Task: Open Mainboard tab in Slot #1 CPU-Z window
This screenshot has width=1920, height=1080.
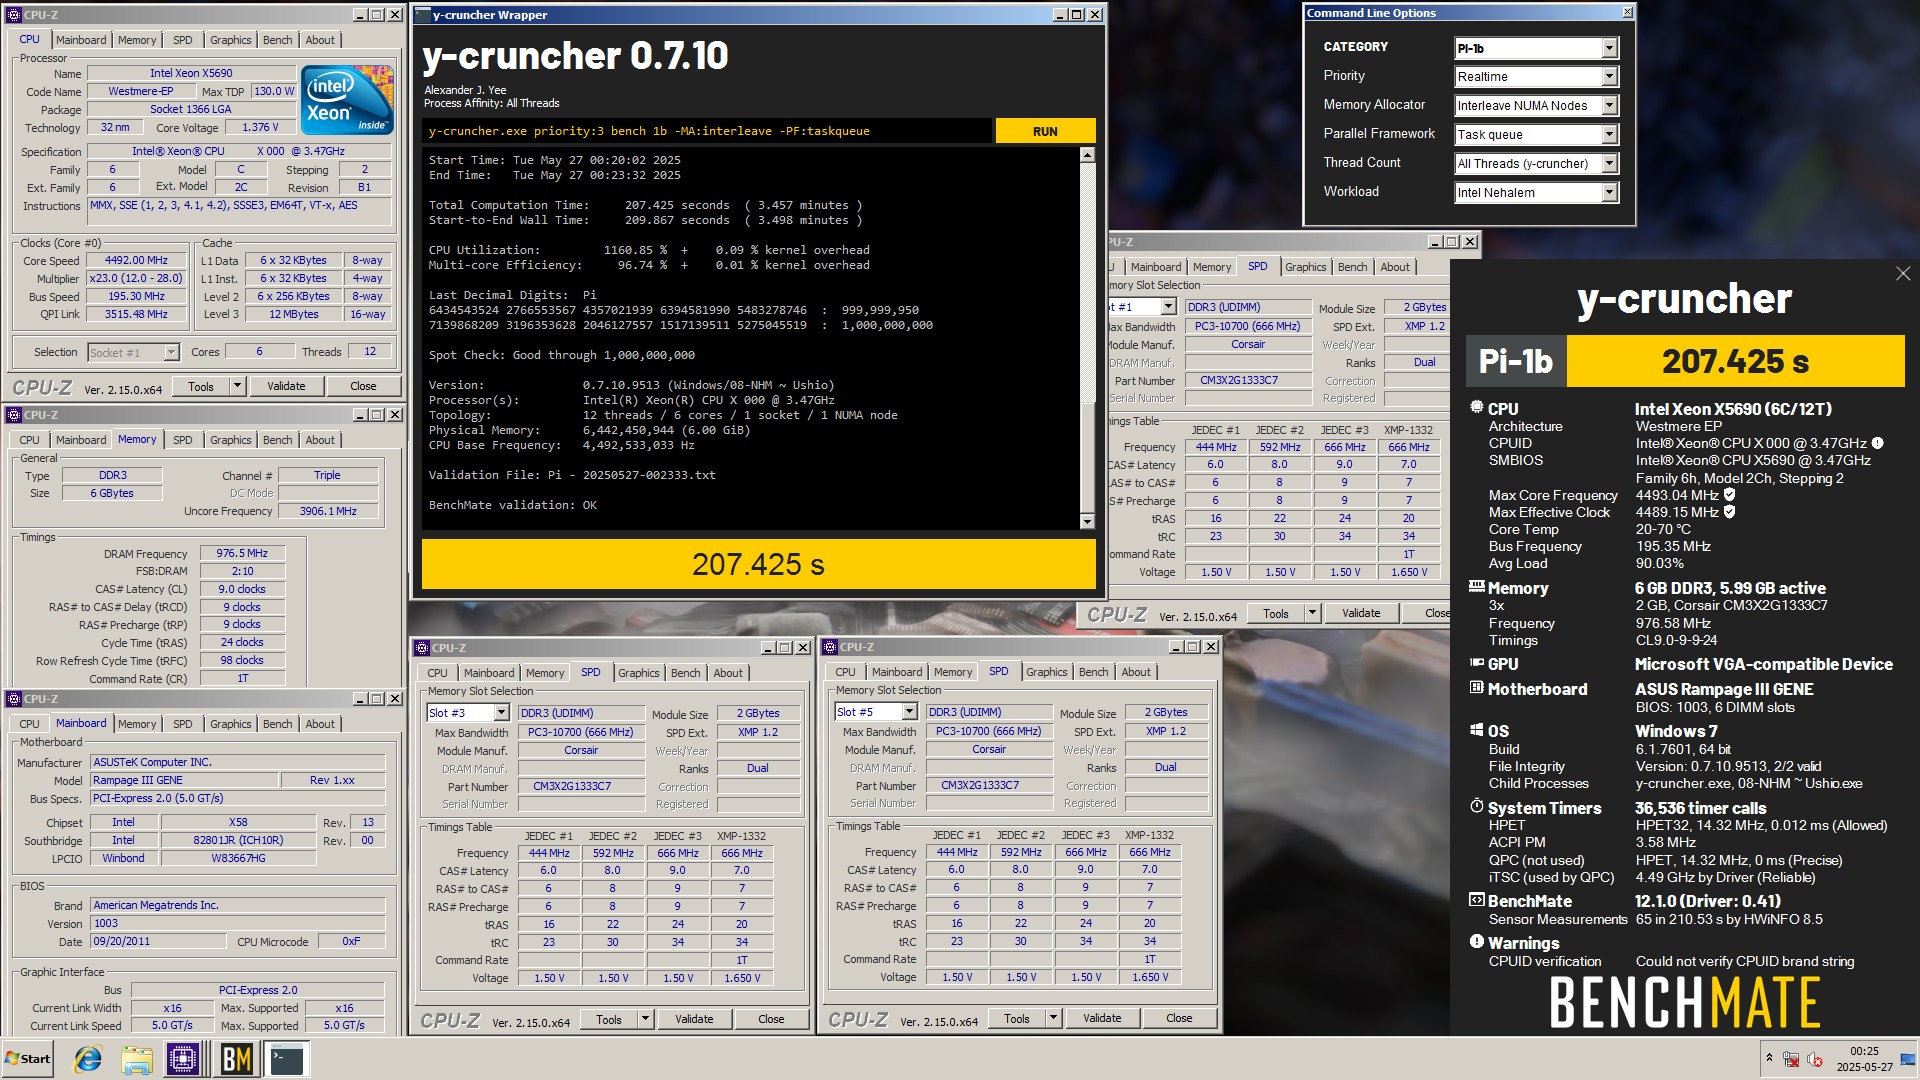Action: click(1156, 267)
